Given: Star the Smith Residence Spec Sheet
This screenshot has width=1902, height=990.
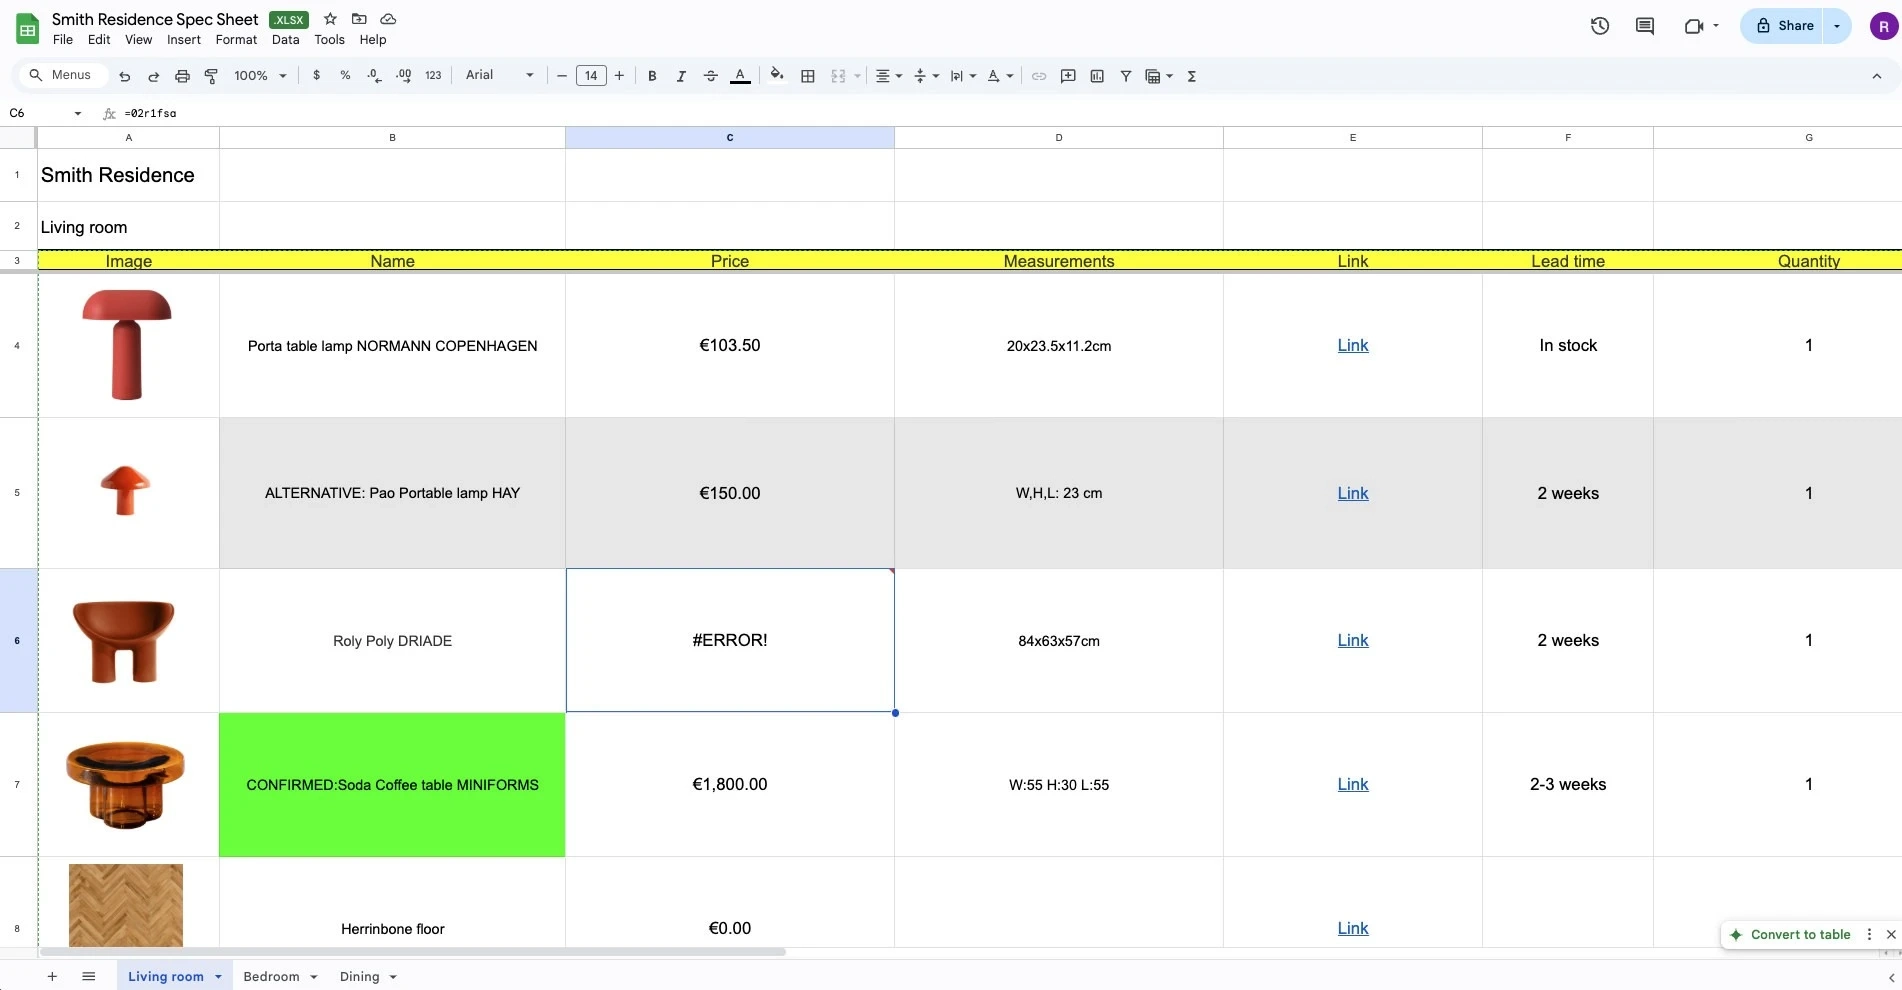Looking at the screenshot, I should click(330, 19).
